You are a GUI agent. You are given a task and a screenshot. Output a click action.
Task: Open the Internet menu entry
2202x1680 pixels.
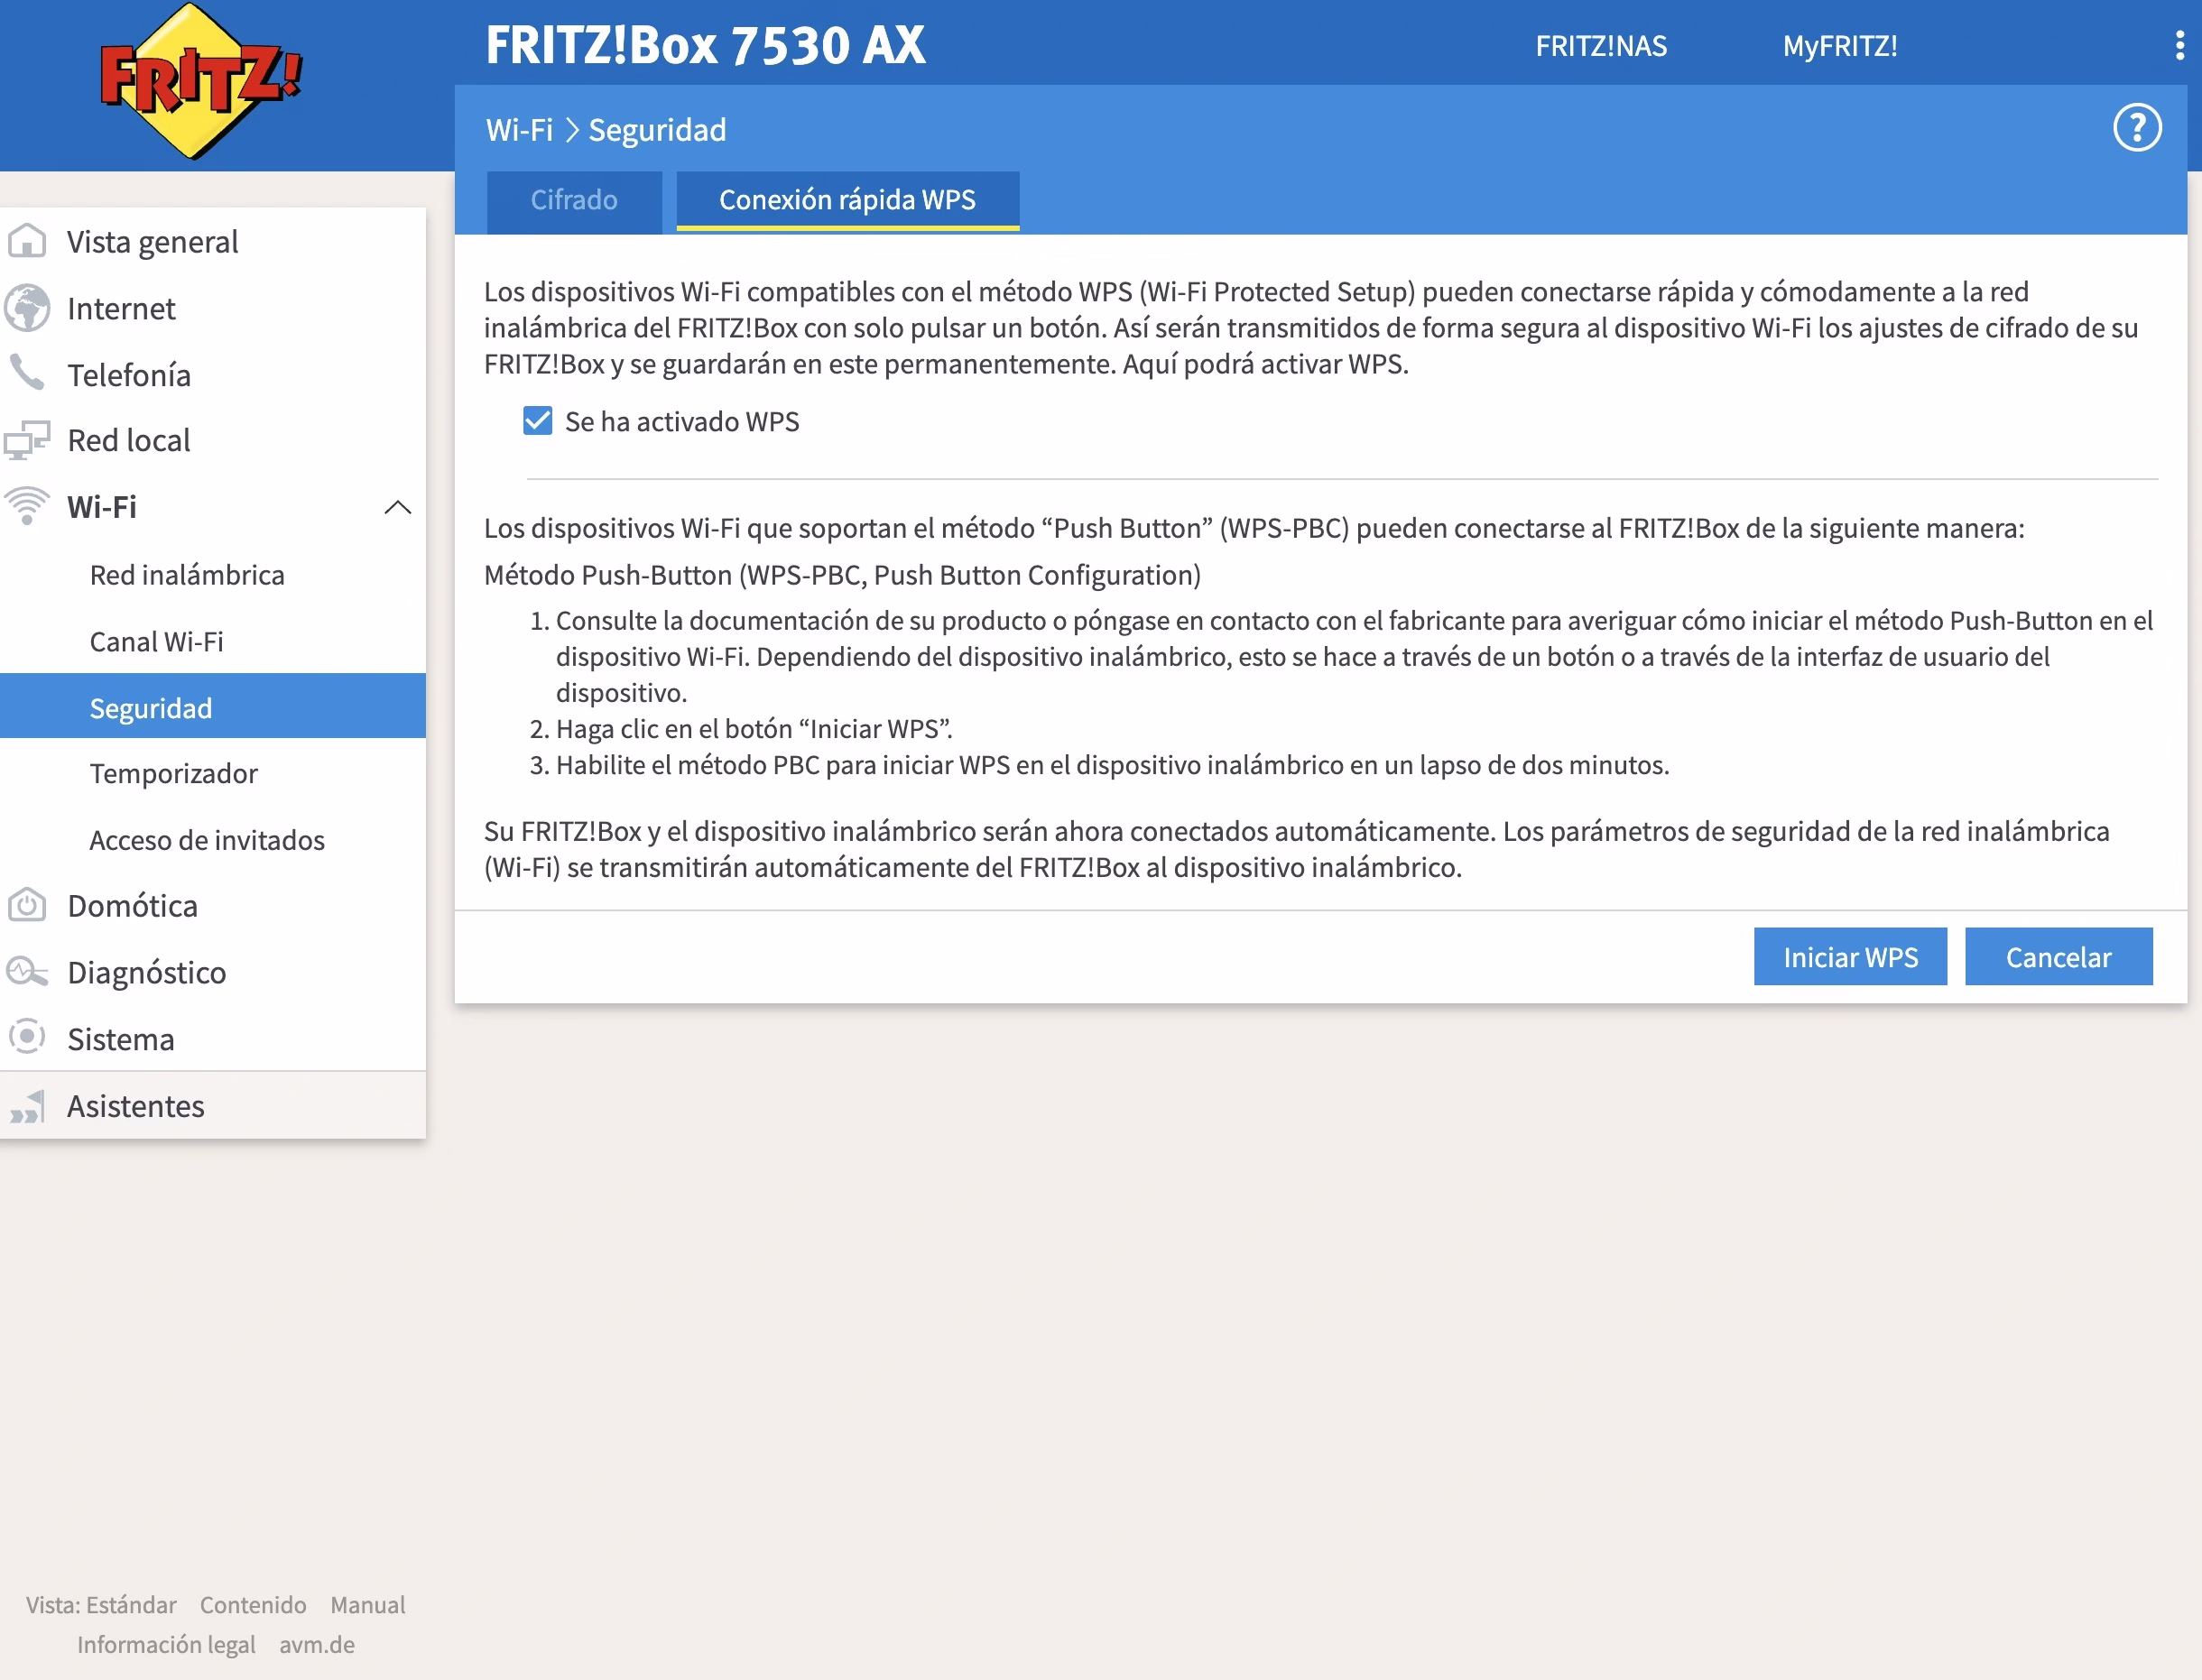coord(121,308)
